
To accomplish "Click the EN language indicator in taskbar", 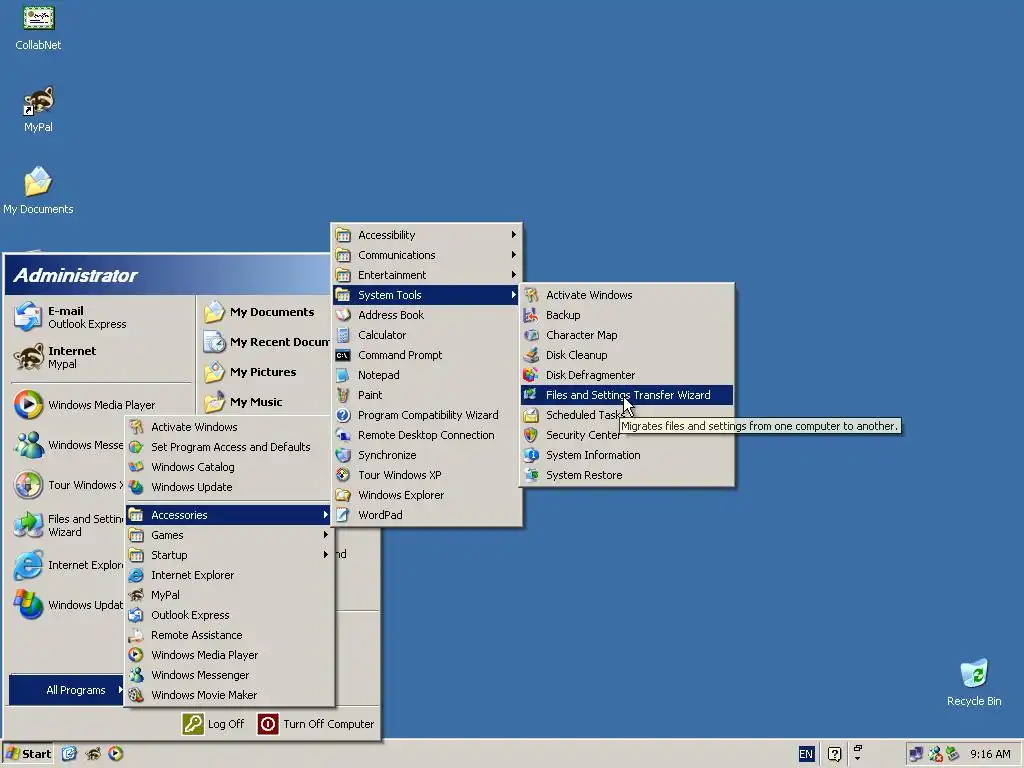I will click(x=807, y=754).
